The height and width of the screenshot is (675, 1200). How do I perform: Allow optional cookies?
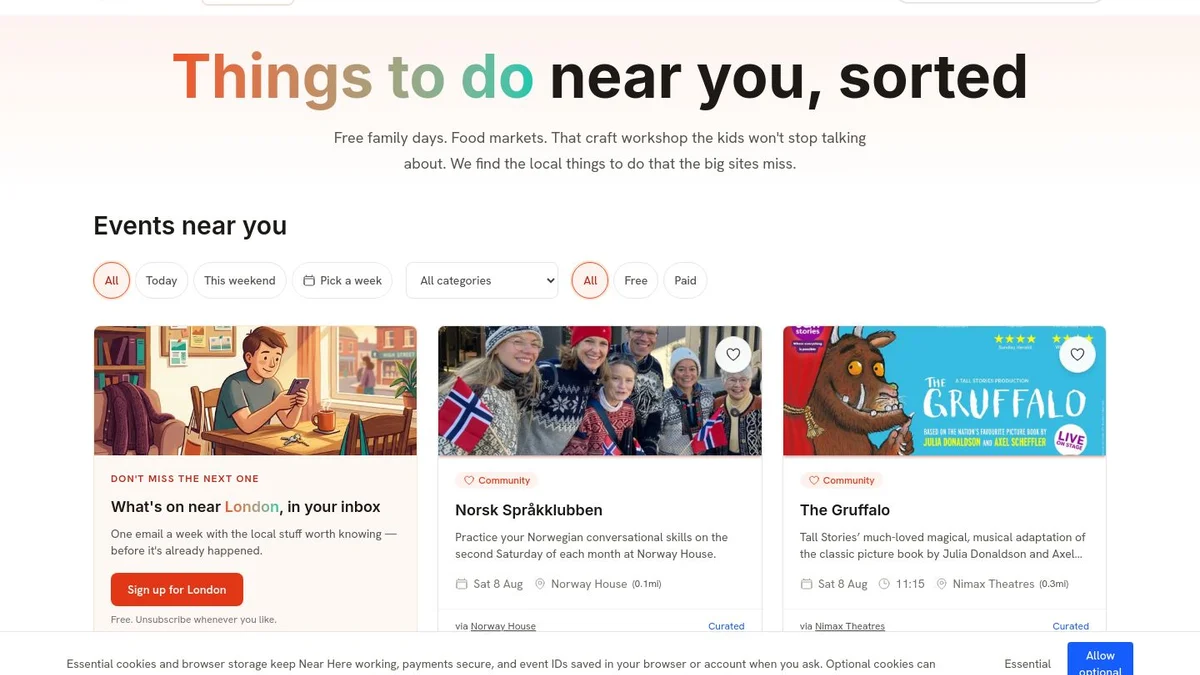coord(1100,660)
